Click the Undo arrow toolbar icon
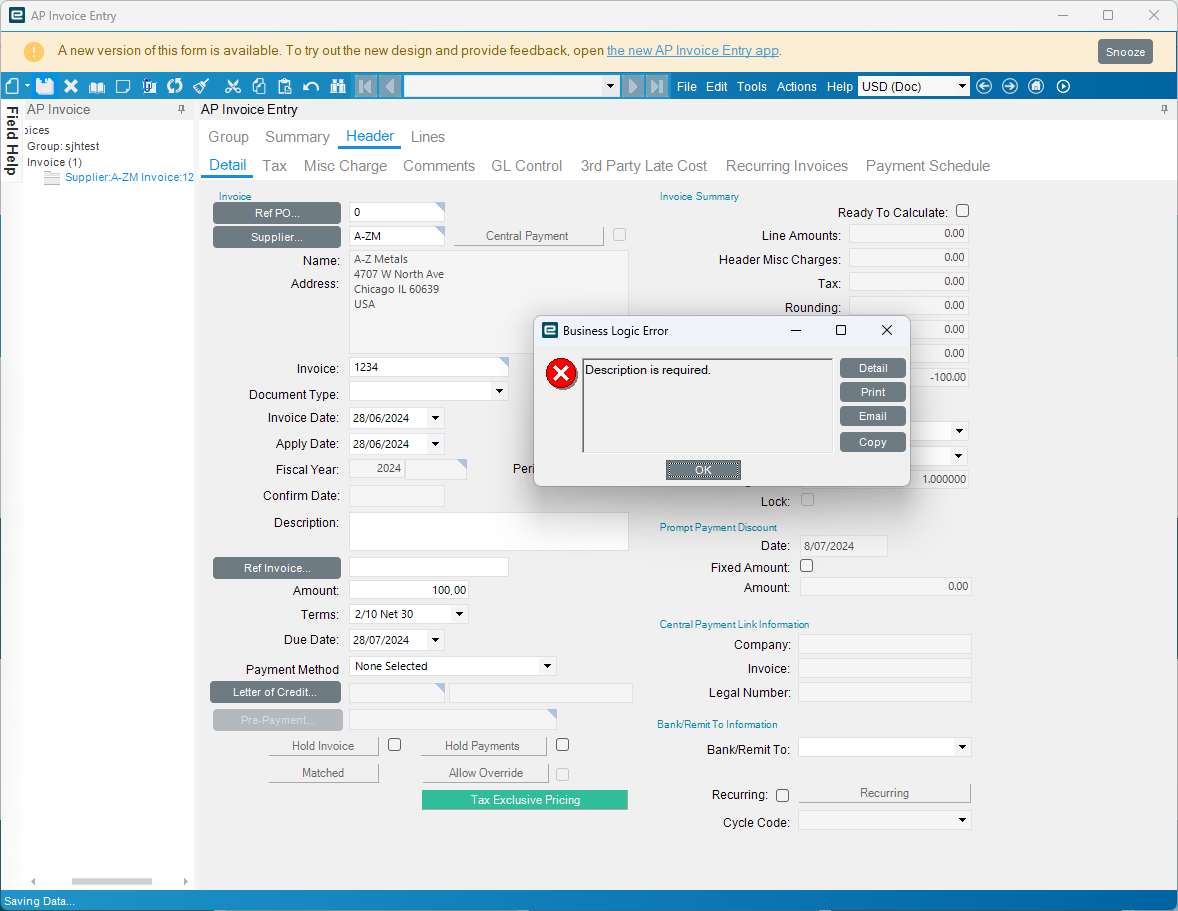The height and width of the screenshot is (911, 1178). pos(311,86)
